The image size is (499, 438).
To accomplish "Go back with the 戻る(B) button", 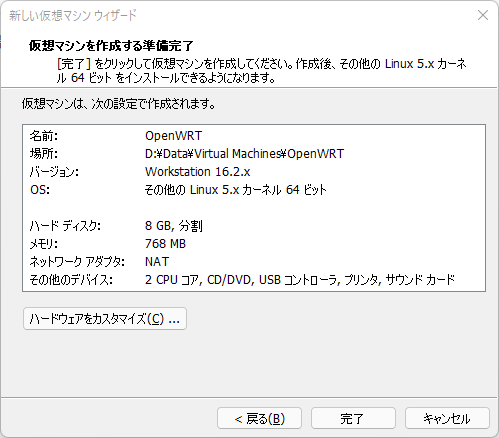I will 259,418.
